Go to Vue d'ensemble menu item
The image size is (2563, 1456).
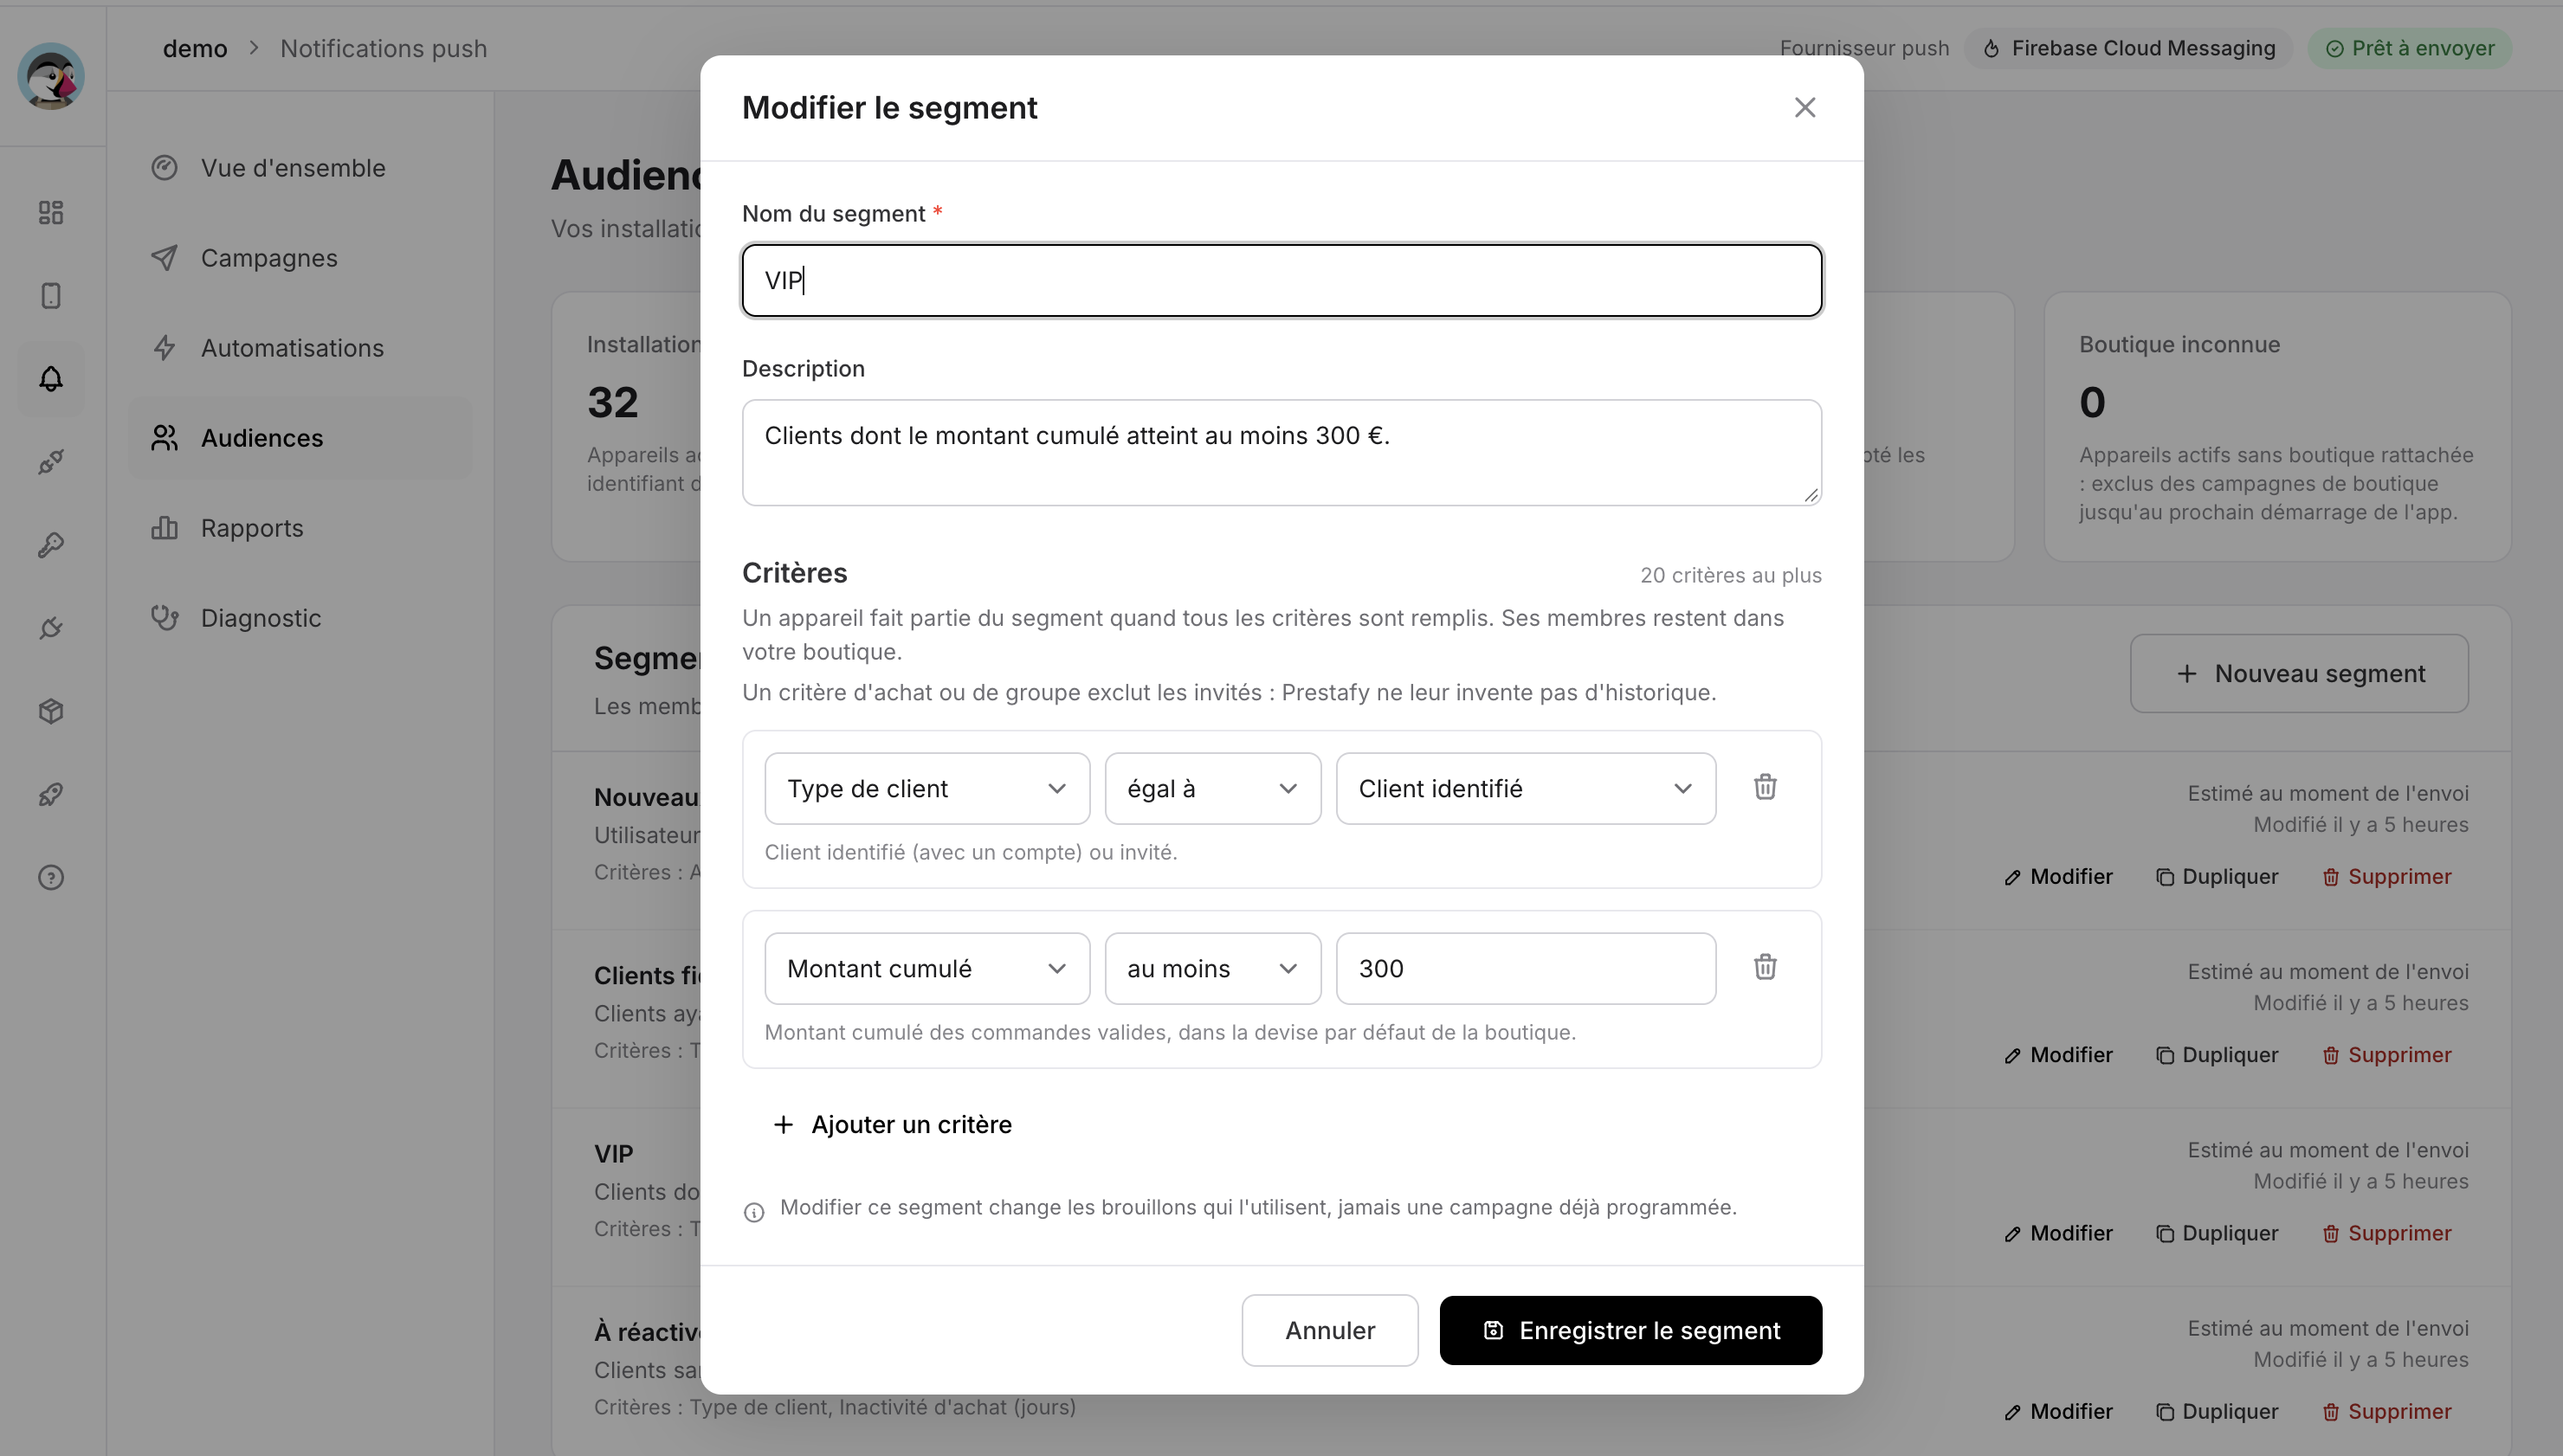(300, 167)
